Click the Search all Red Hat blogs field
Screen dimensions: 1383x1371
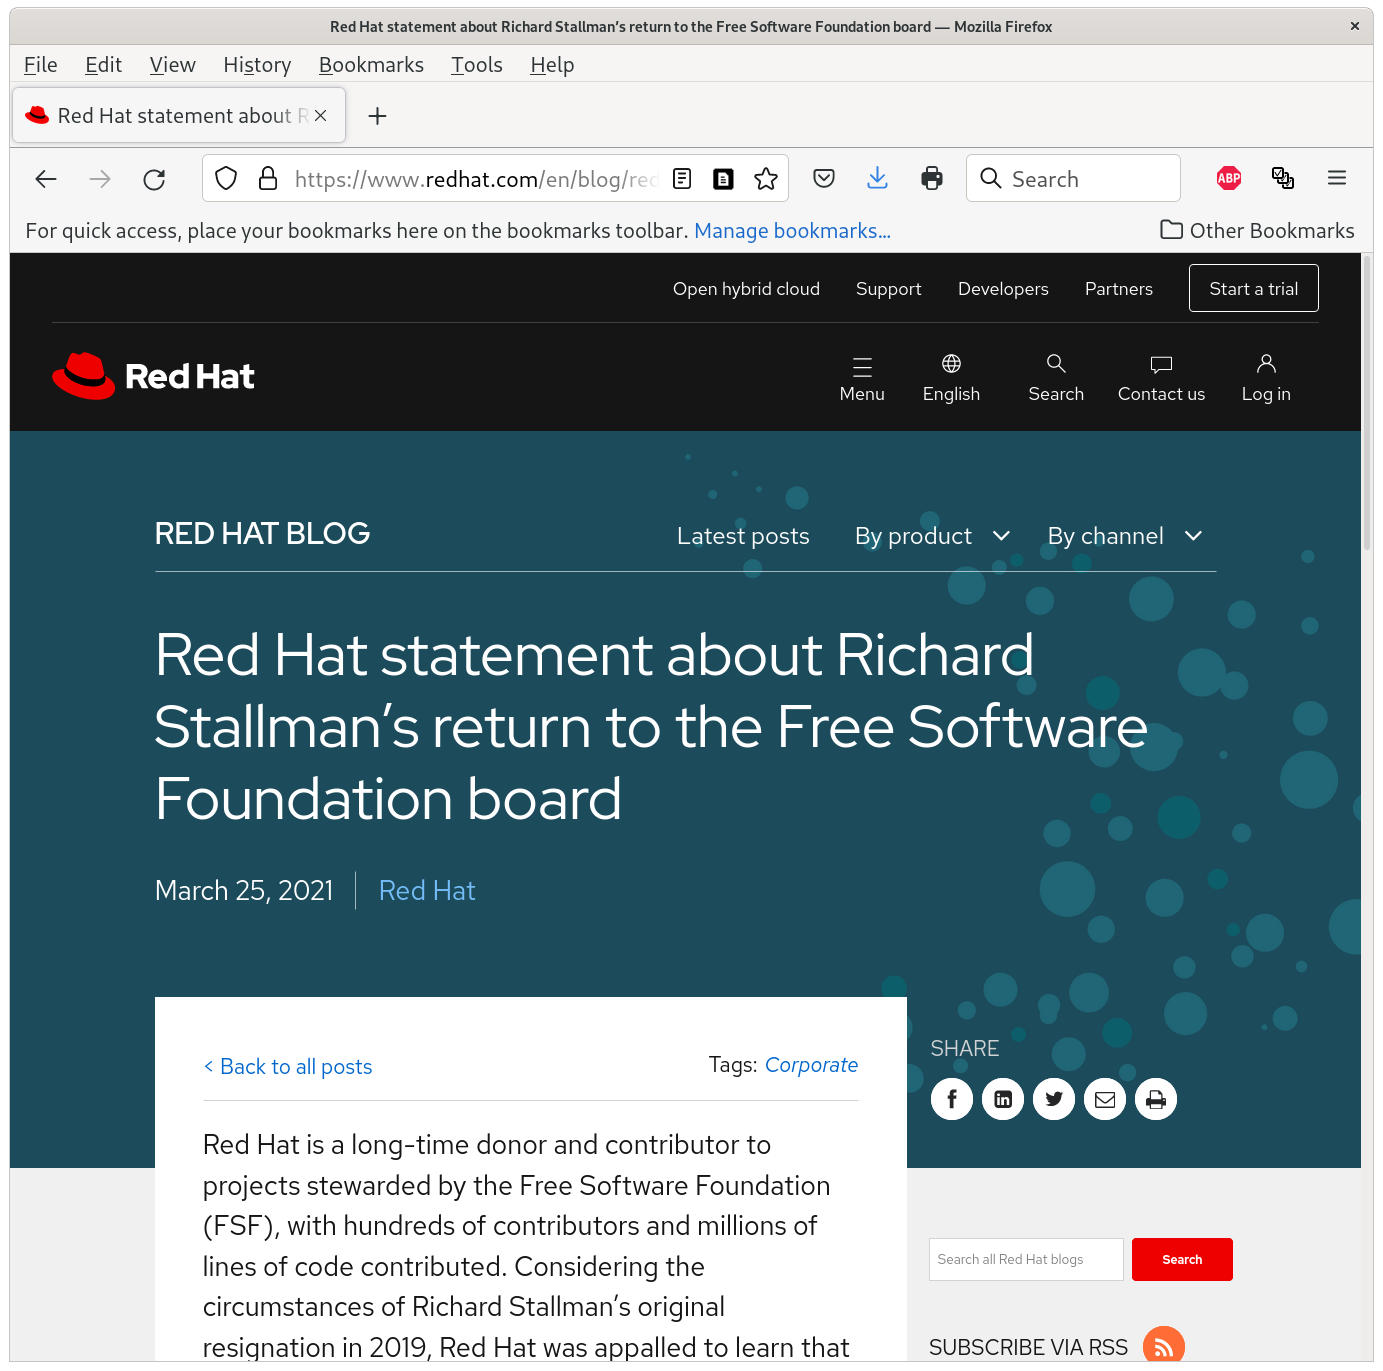[x=1026, y=1259]
